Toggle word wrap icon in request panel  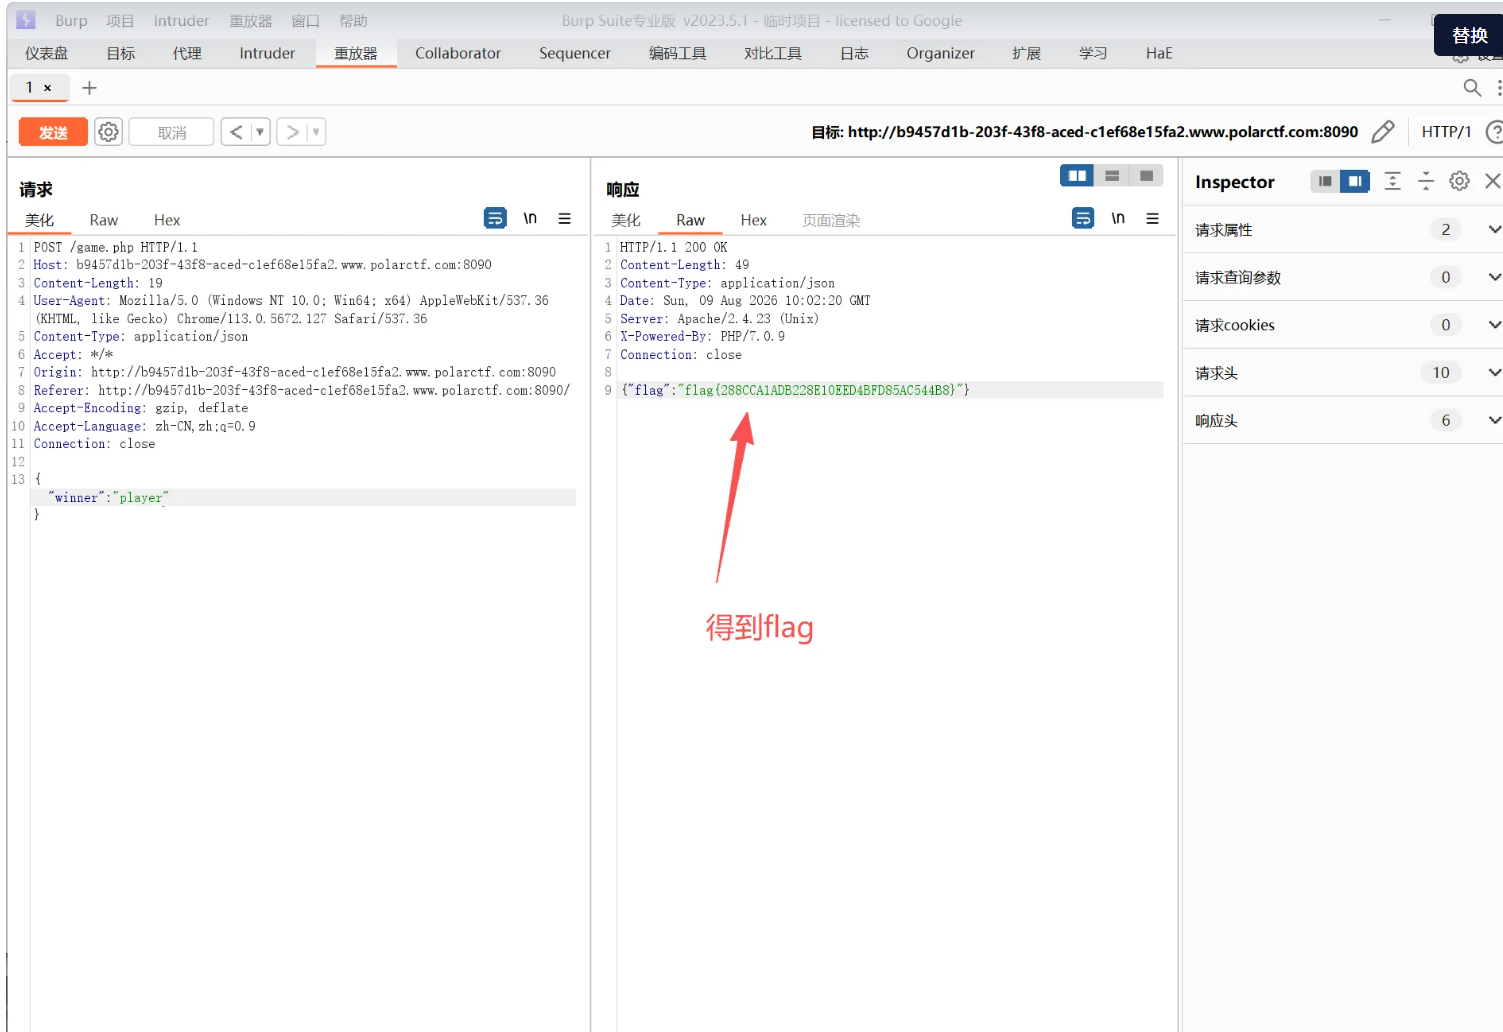495,218
